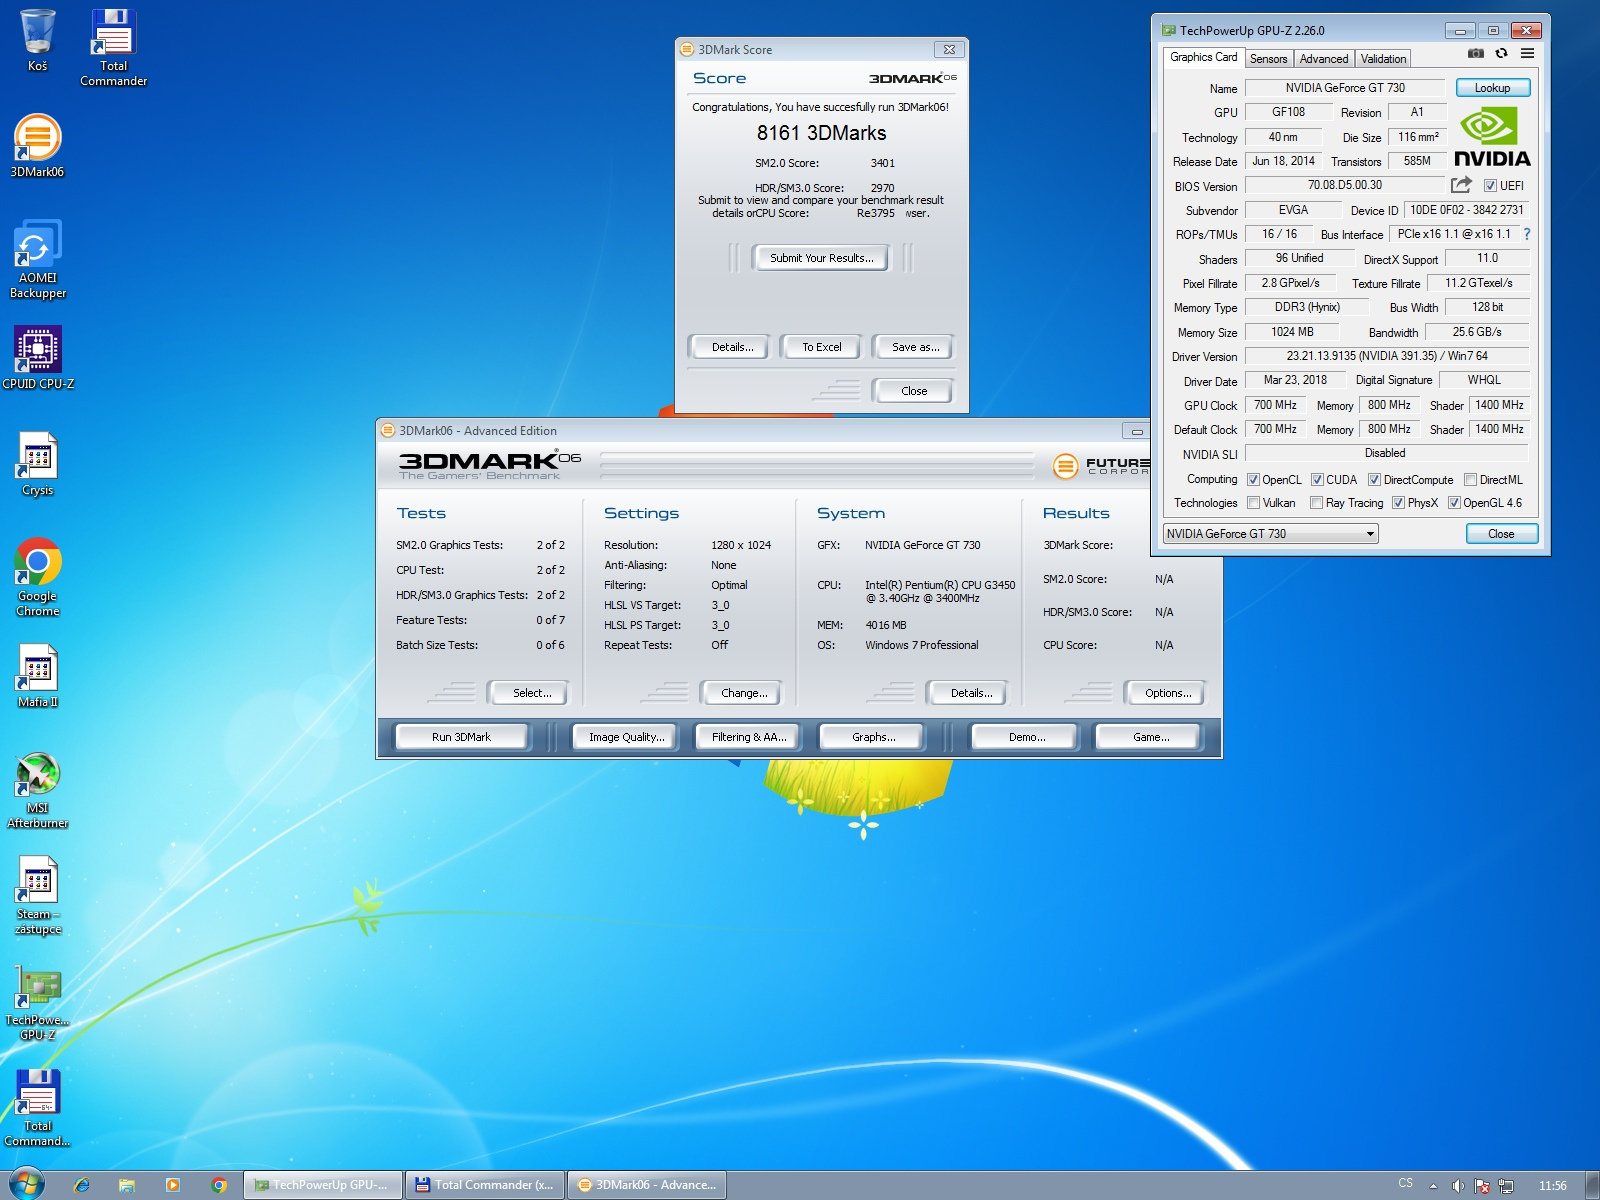The image size is (1600, 1200).
Task: Toggle the Ray Tracing checkbox
Action: click(x=1316, y=503)
